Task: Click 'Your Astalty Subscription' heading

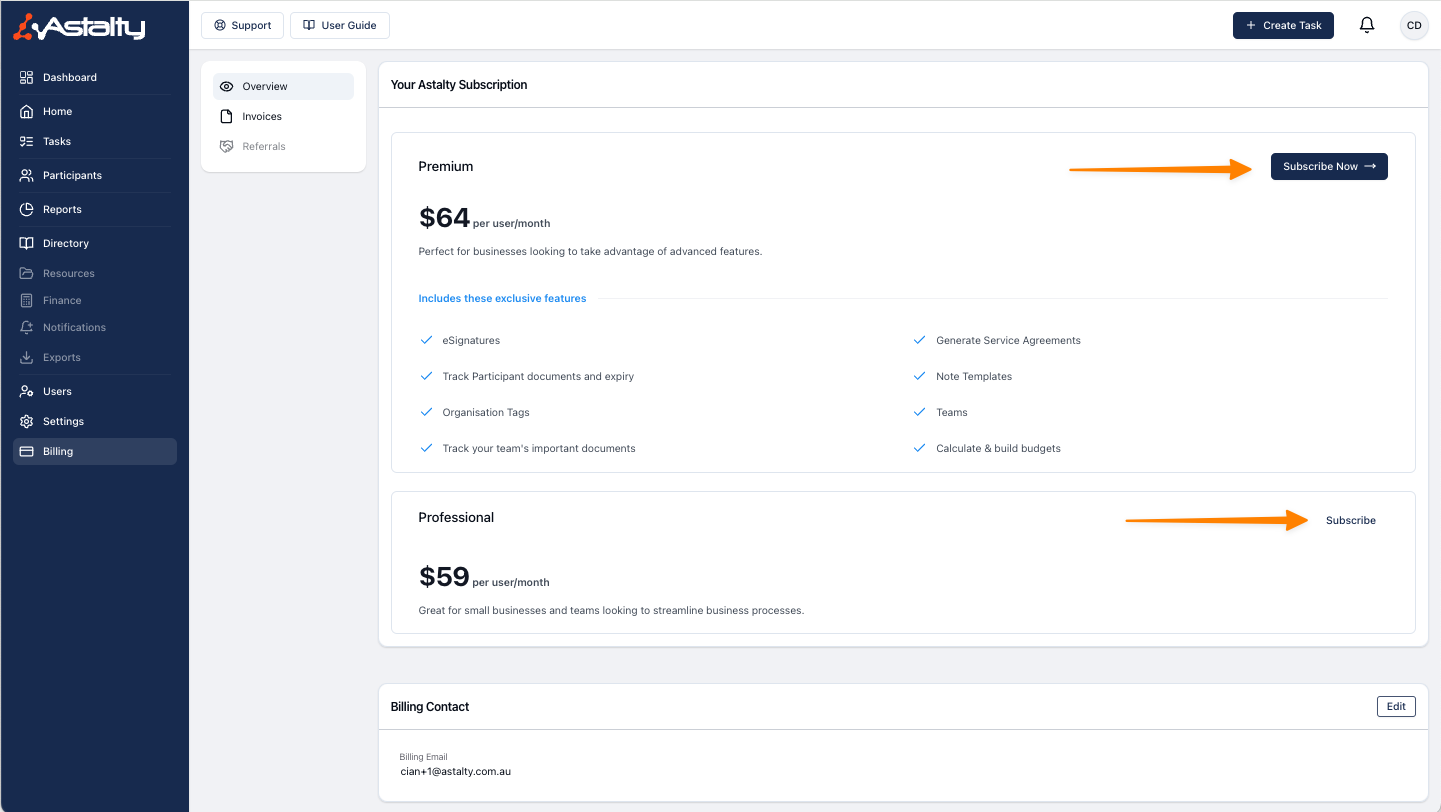Action: click(459, 85)
